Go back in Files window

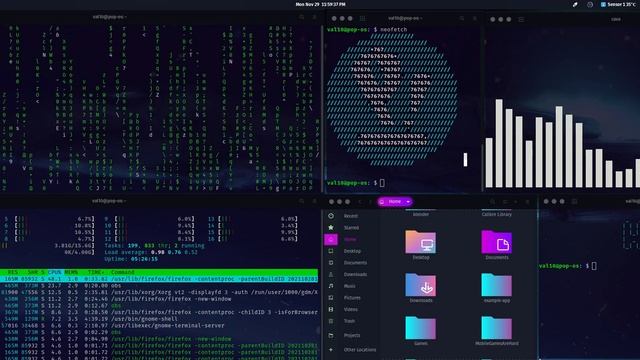[360, 202]
